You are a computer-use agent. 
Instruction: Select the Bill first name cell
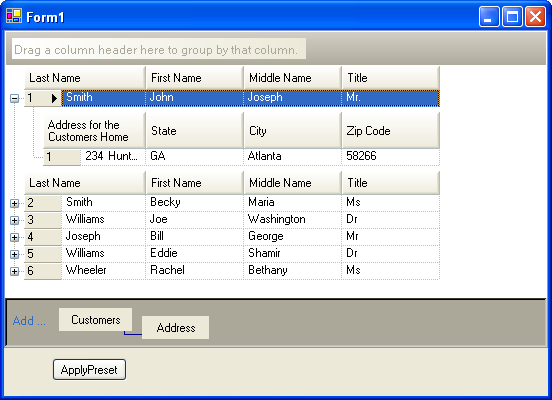pos(195,236)
